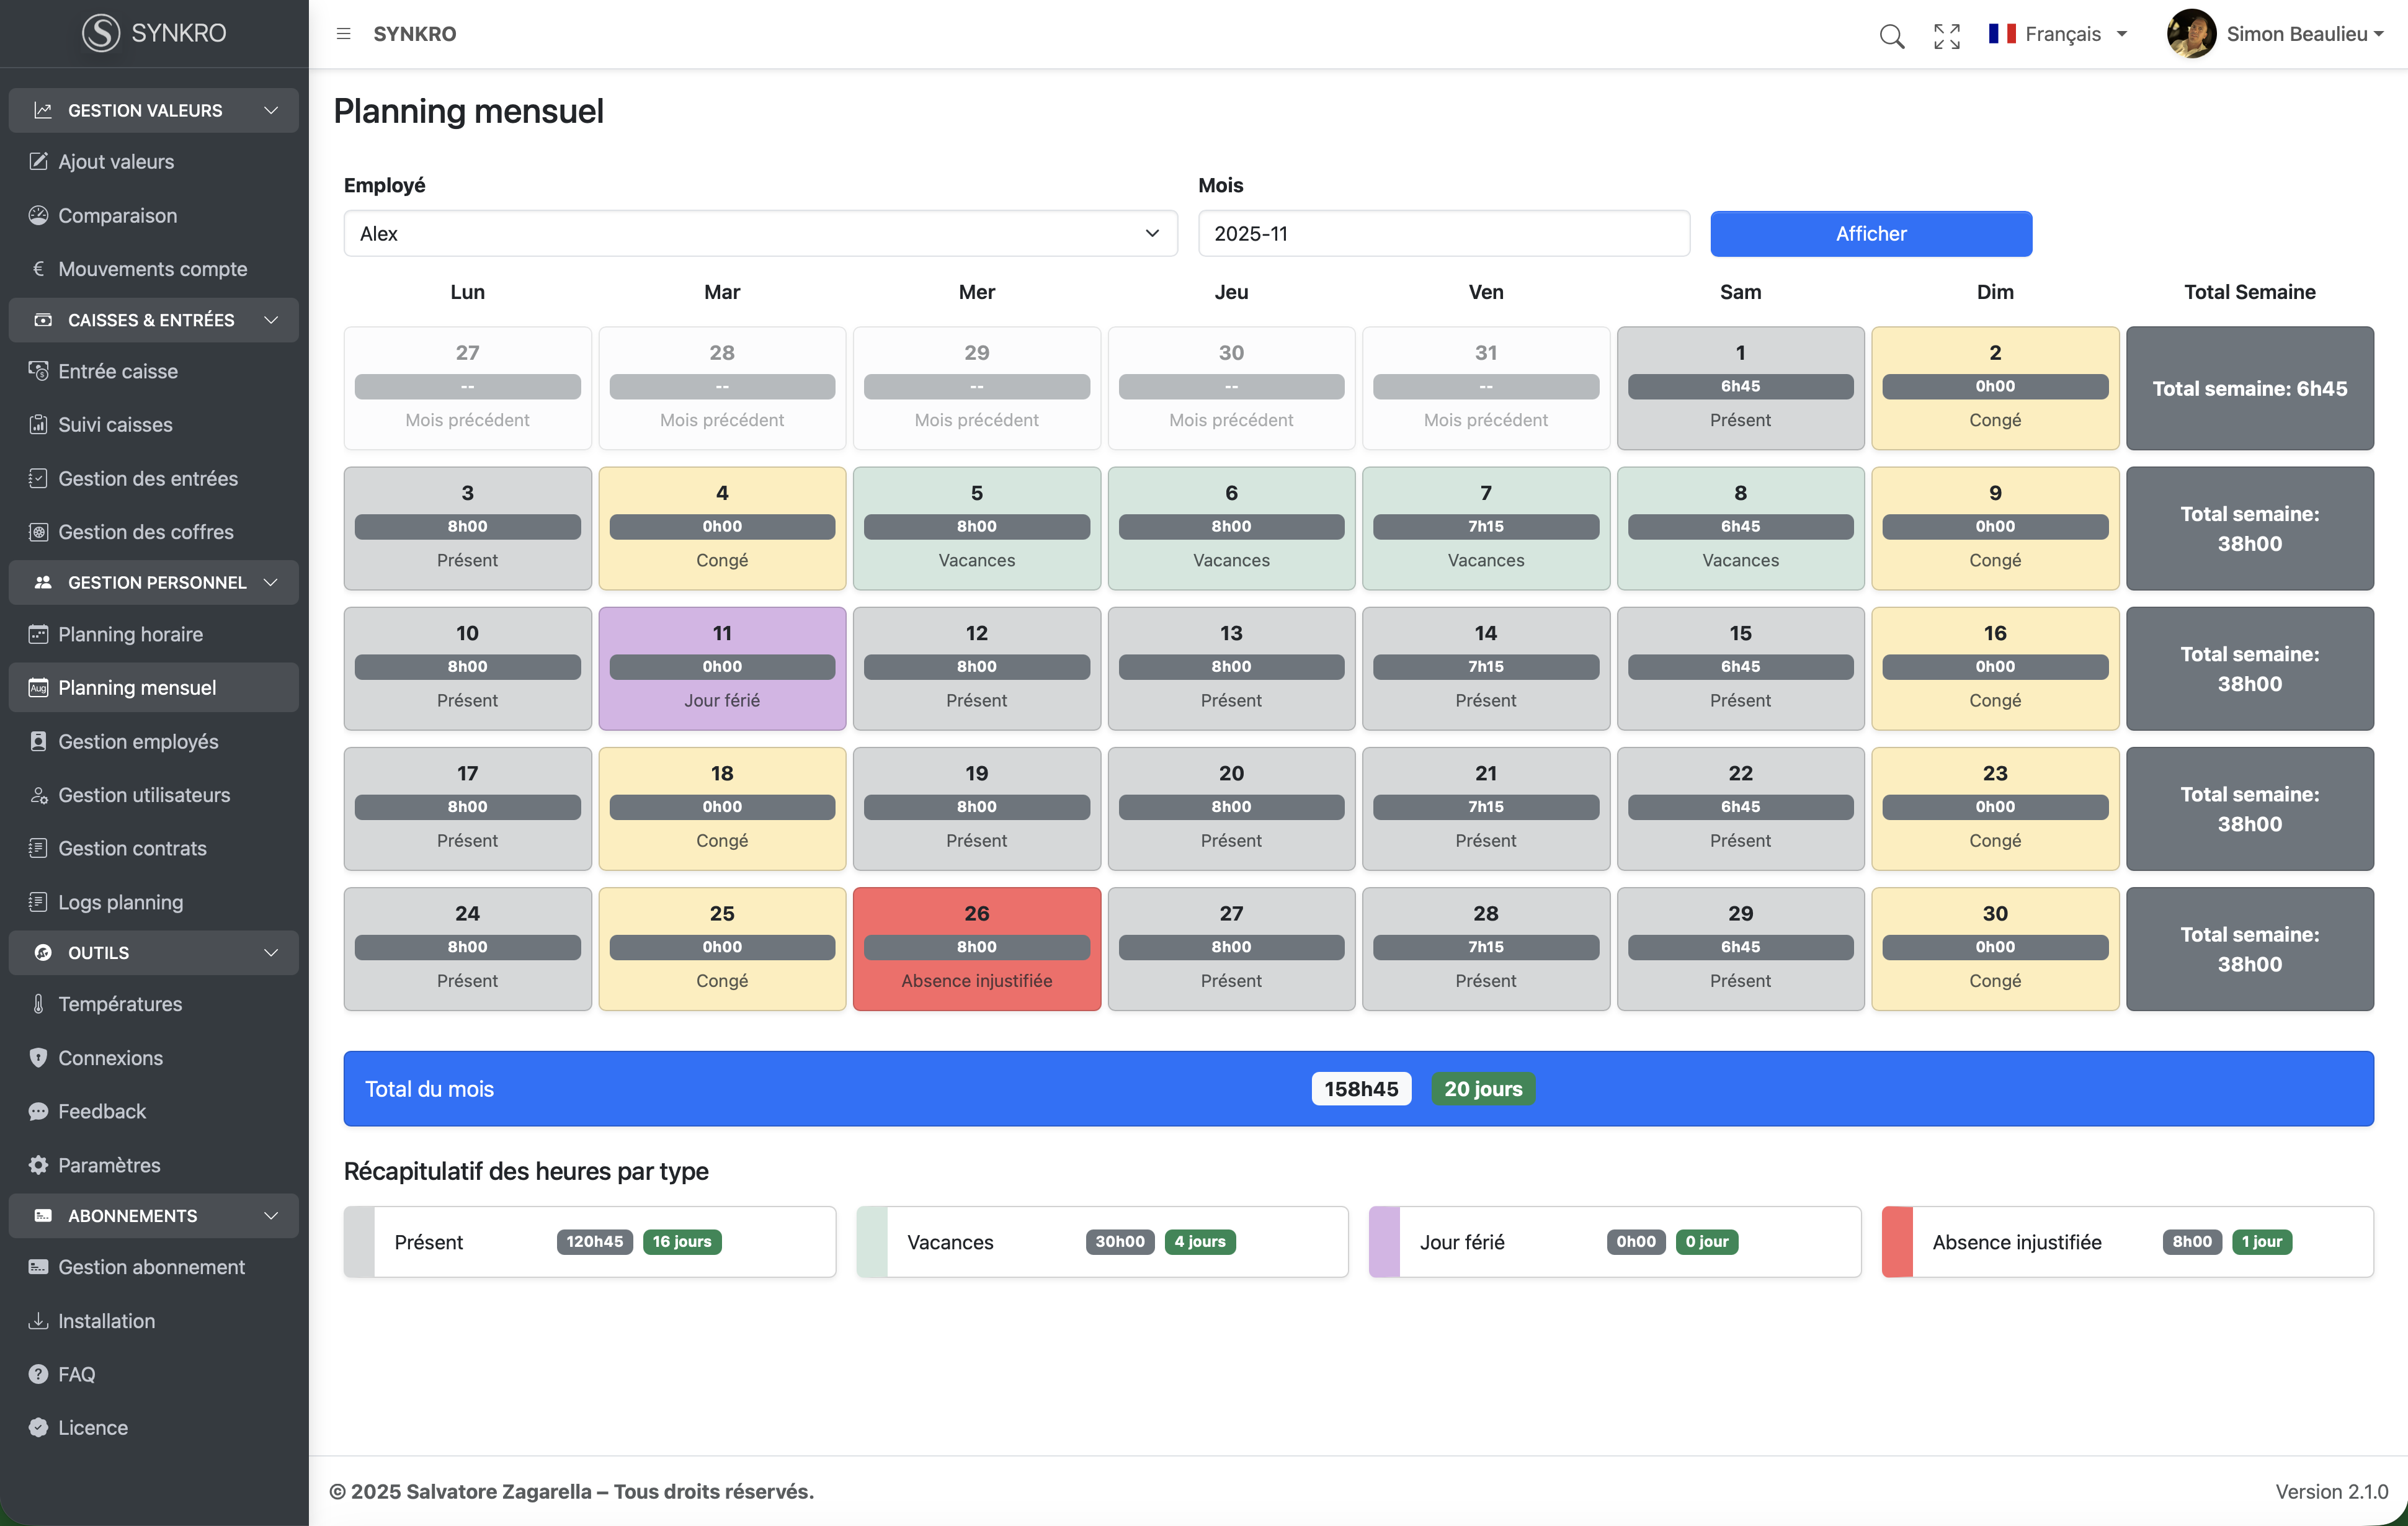
Task: Toggle fullscreen with the expand icon
Action: (1946, 35)
